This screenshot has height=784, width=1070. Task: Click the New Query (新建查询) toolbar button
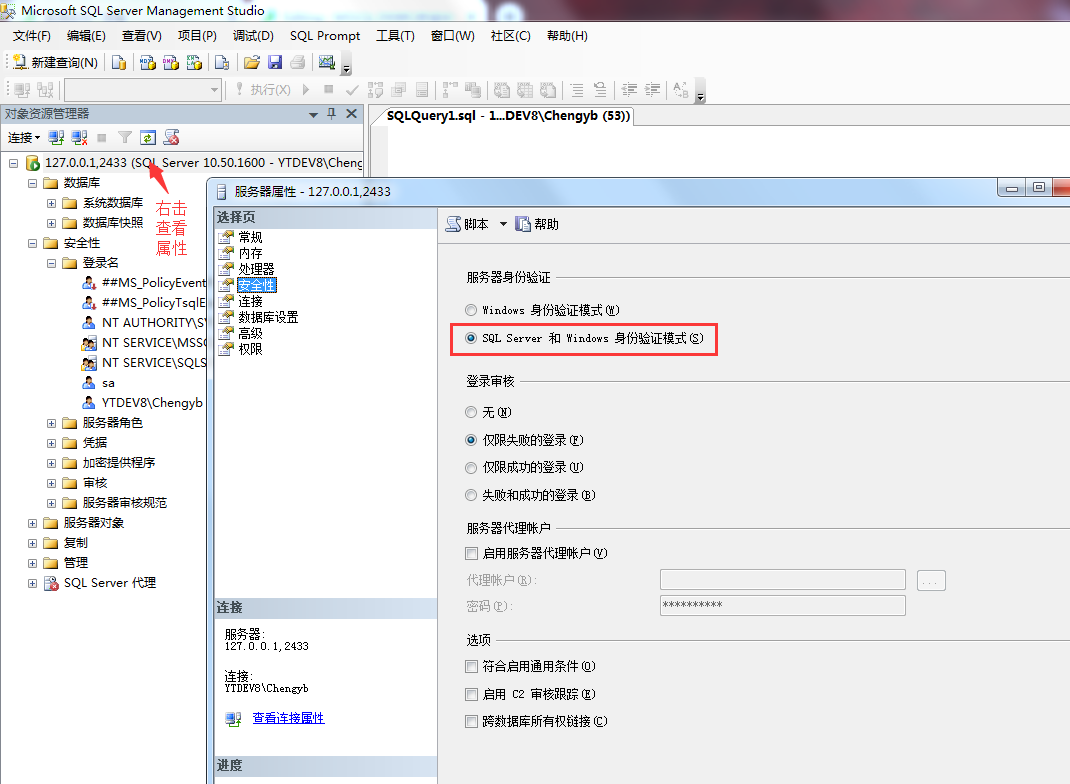pyautogui.click(x=55, y=63)
